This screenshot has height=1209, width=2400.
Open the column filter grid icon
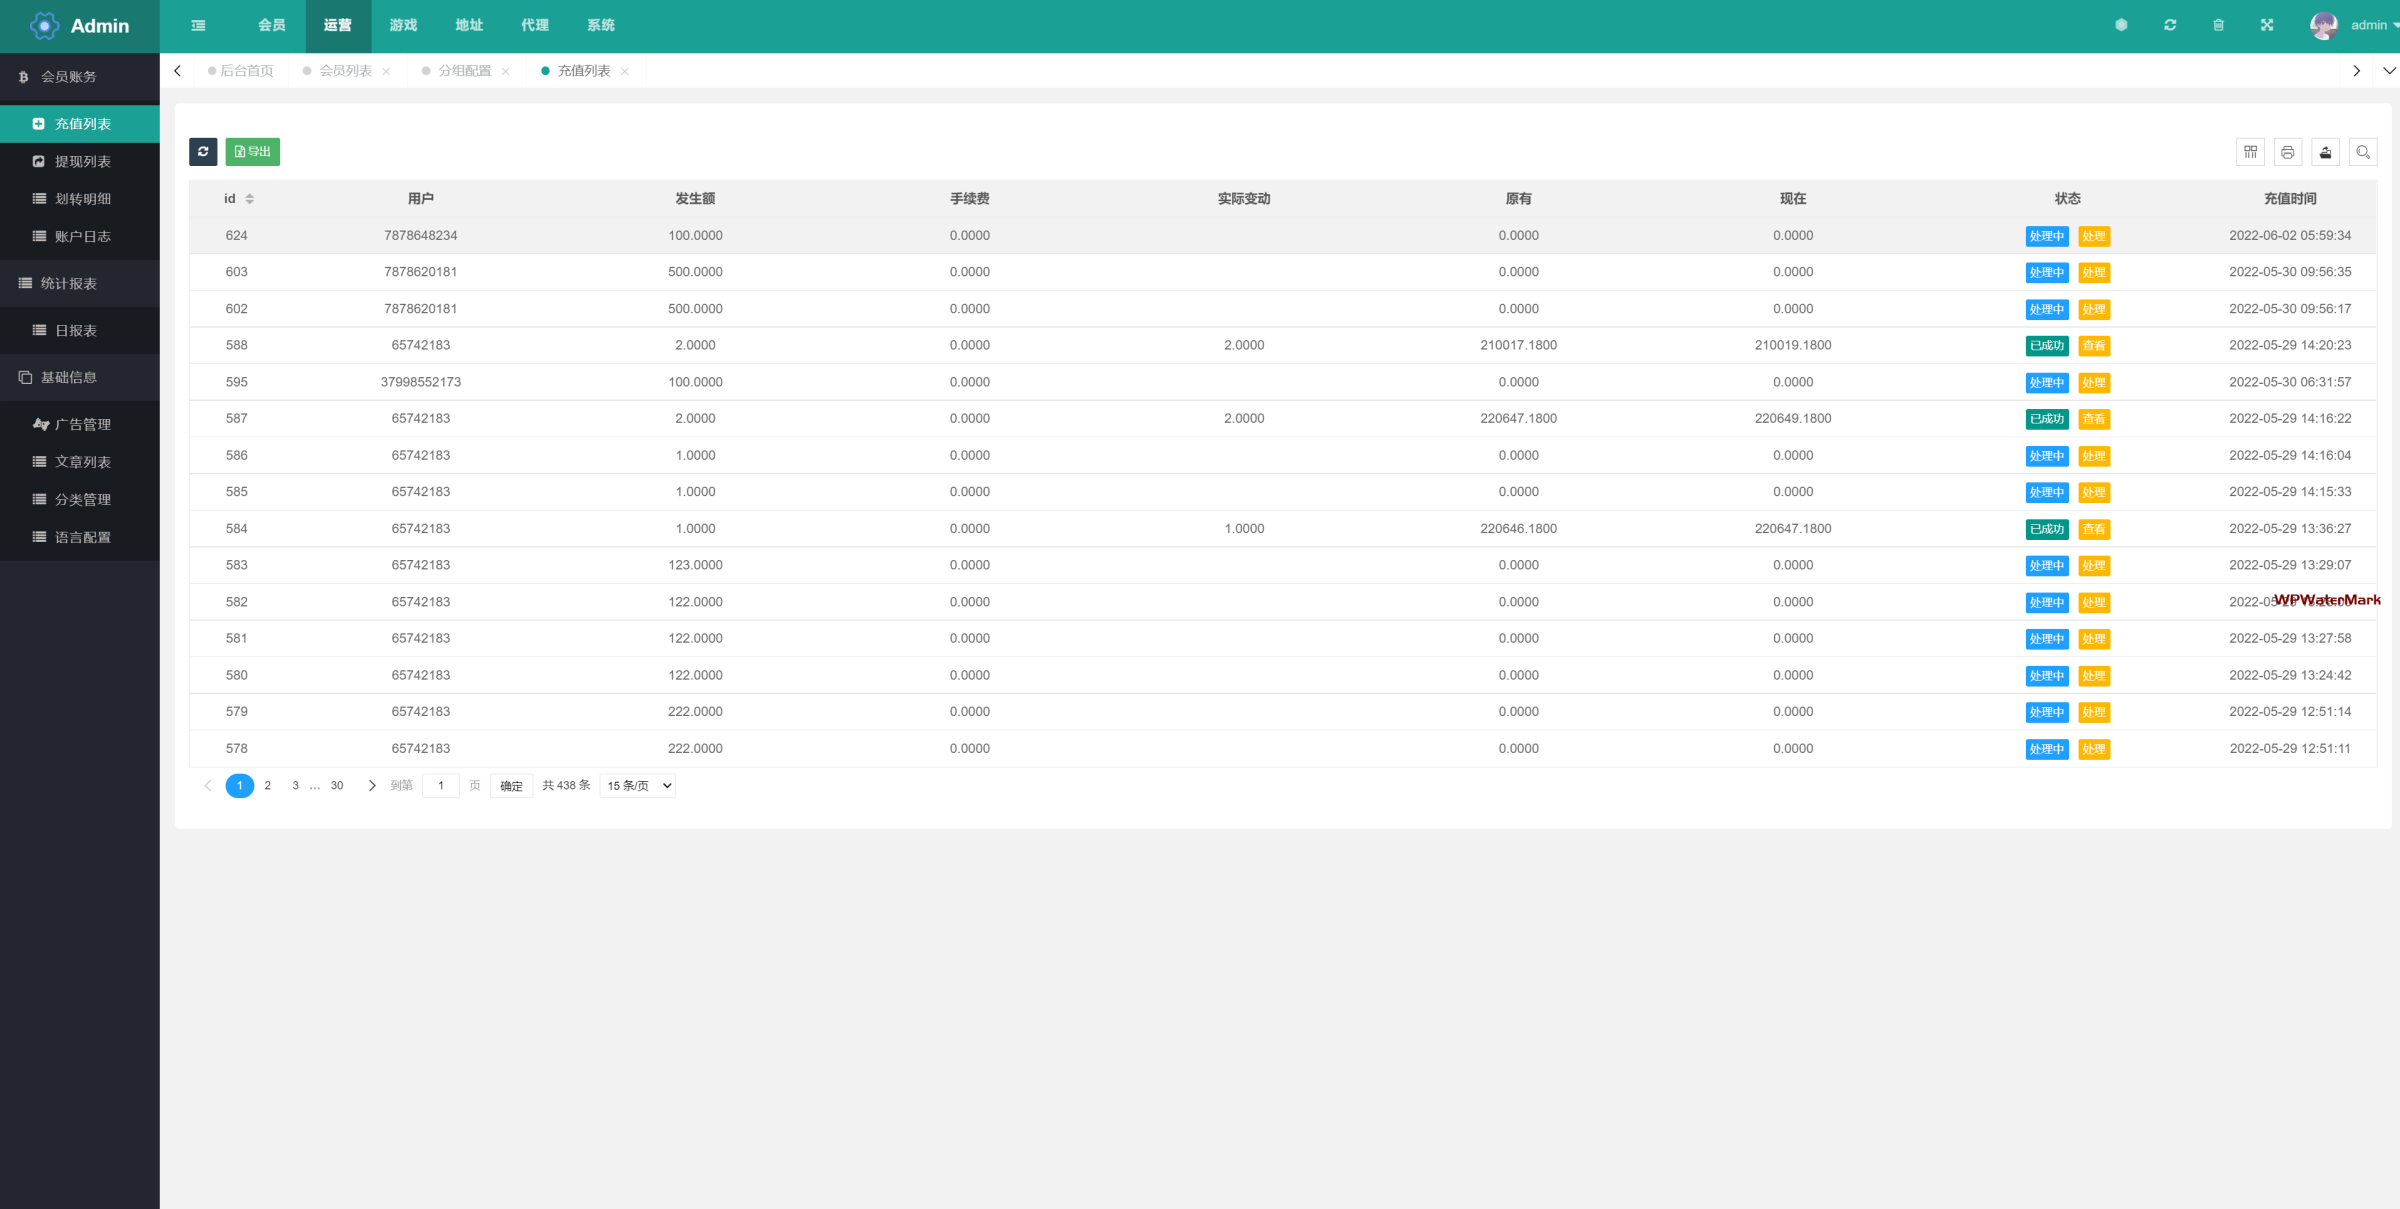2250,152
